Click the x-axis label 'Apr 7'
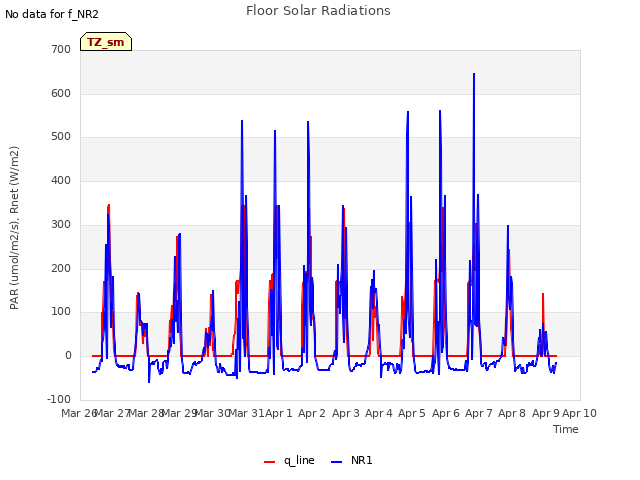 click(x=479, y=413)
